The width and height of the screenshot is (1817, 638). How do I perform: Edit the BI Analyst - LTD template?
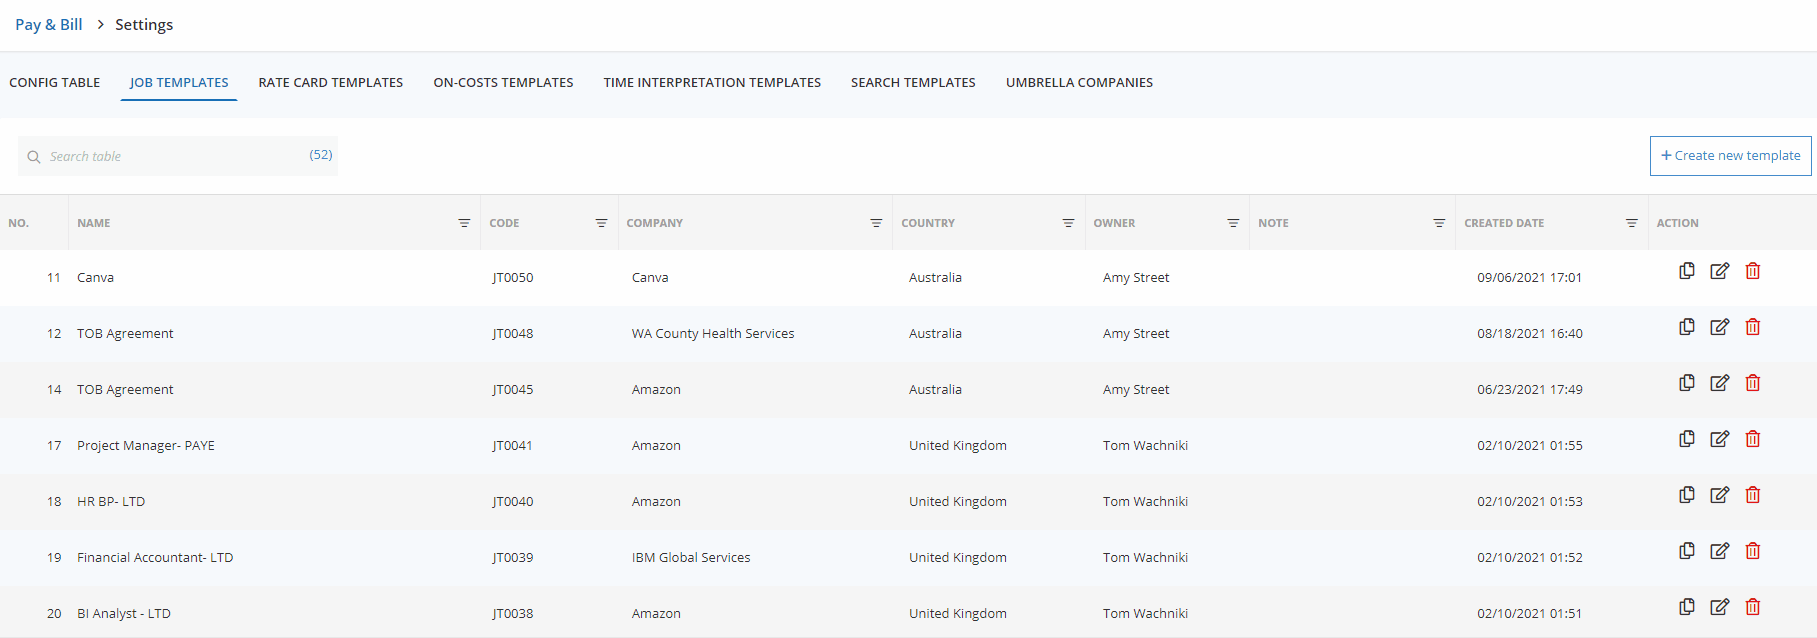[x=1719, y=607]
